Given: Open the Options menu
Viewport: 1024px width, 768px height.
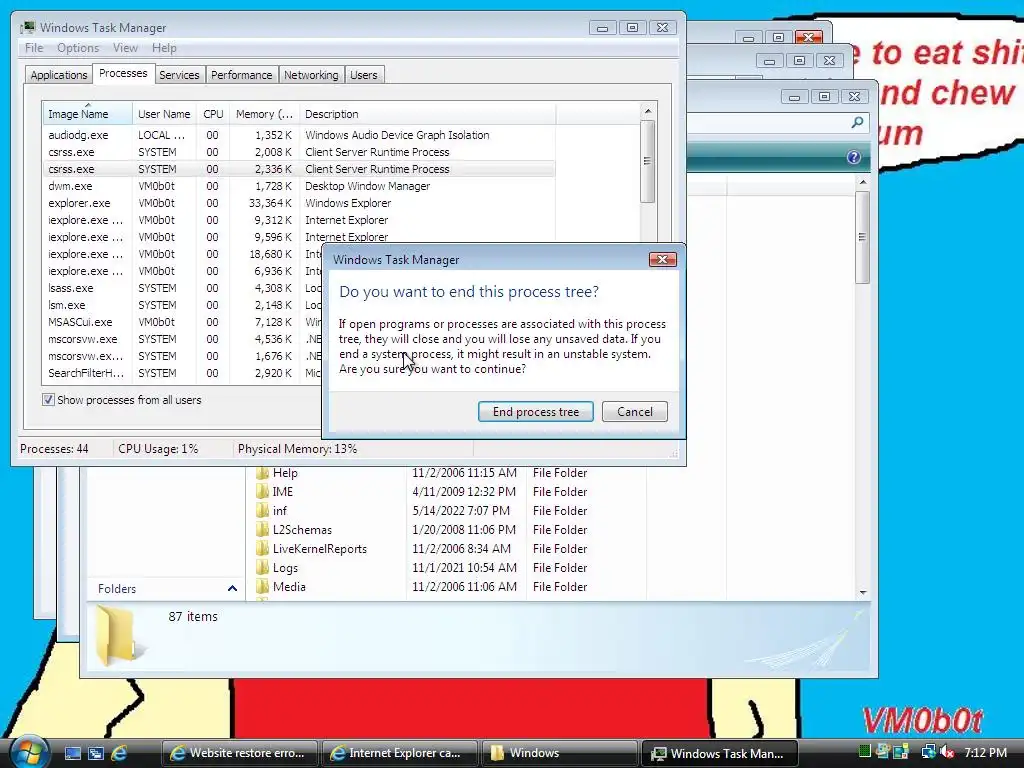Looking at the screenshot, I should tap(78, 48).
